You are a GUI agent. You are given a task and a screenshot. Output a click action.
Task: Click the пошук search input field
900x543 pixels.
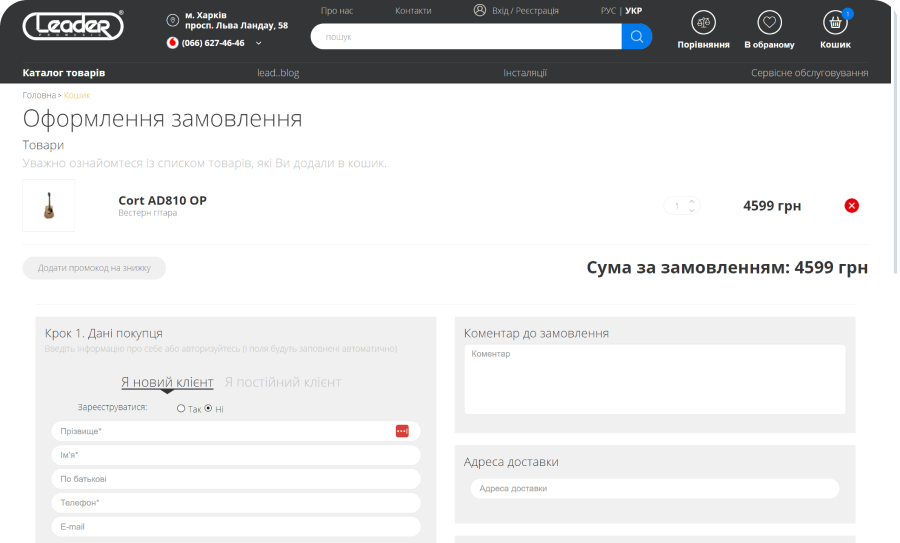click(466, 37)
